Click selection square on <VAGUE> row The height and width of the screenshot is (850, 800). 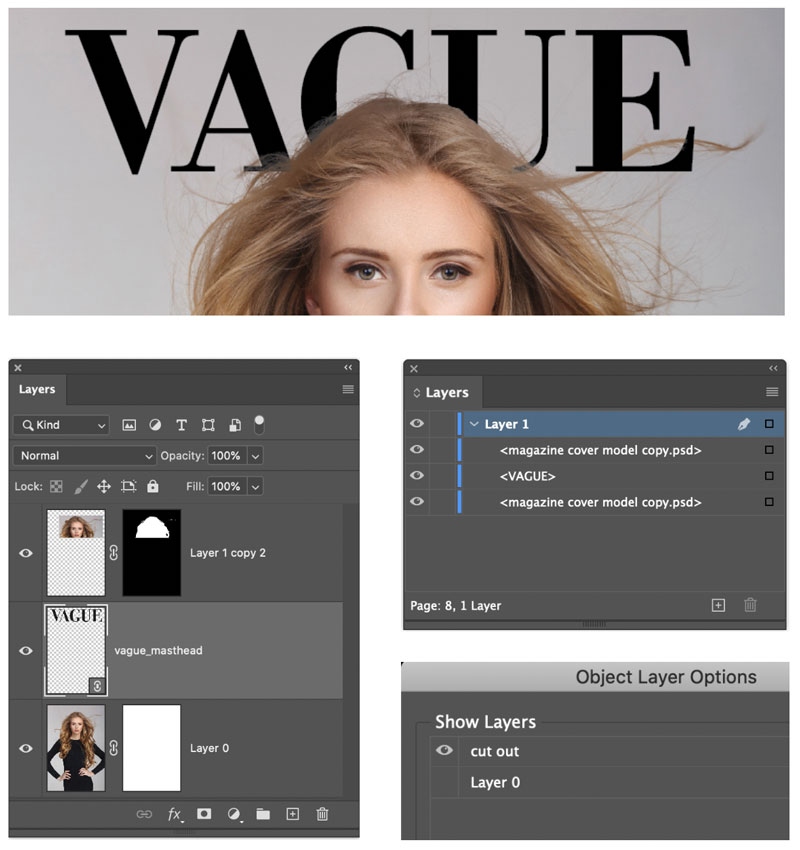pos(769,476)
